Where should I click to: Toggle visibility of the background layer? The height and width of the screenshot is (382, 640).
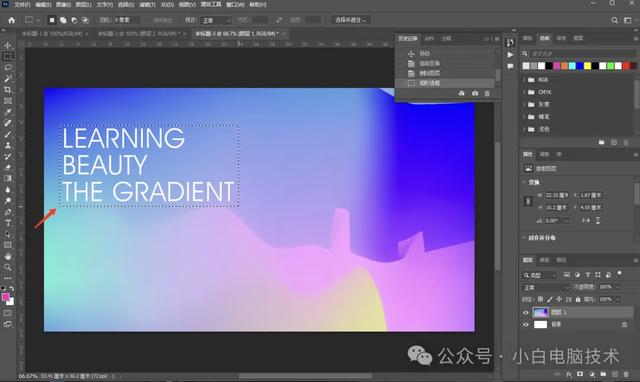click(526, 325)
